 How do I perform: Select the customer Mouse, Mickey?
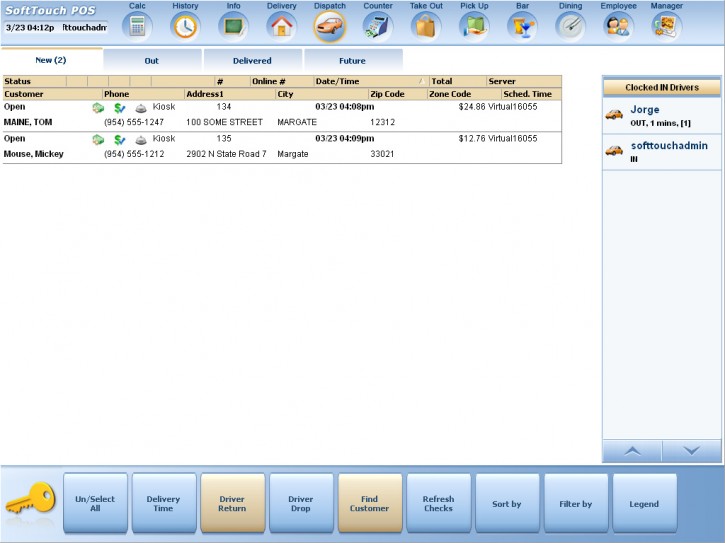[33, 154]
